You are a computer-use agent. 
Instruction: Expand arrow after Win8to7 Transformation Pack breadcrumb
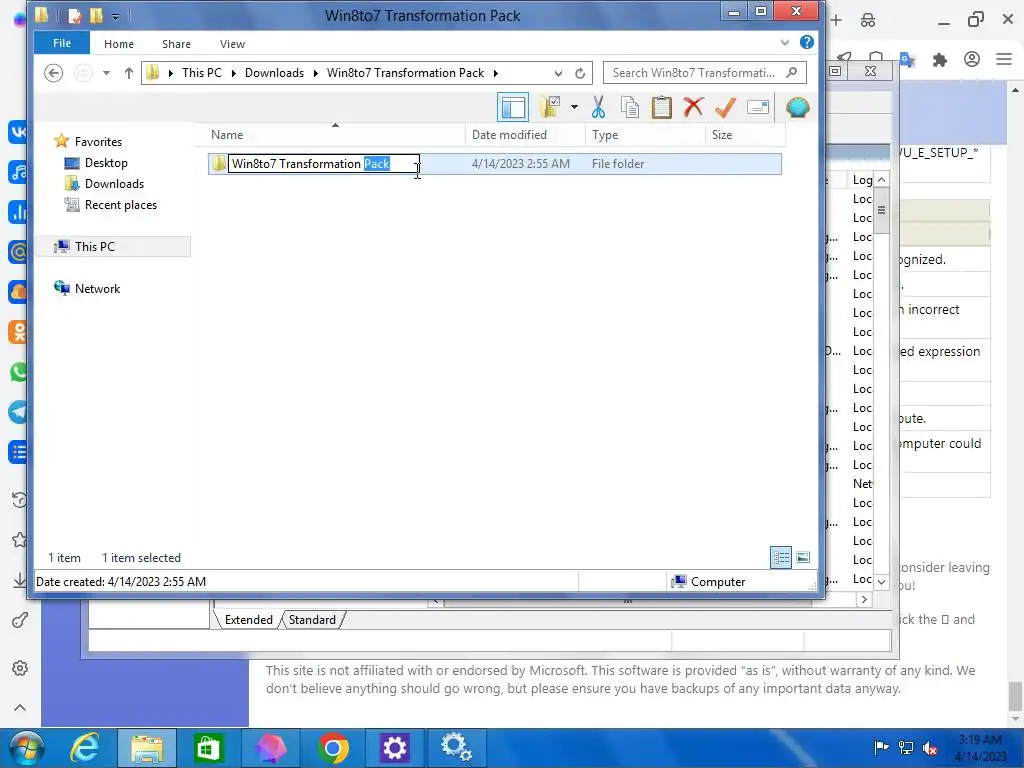[x=496, y=73]
